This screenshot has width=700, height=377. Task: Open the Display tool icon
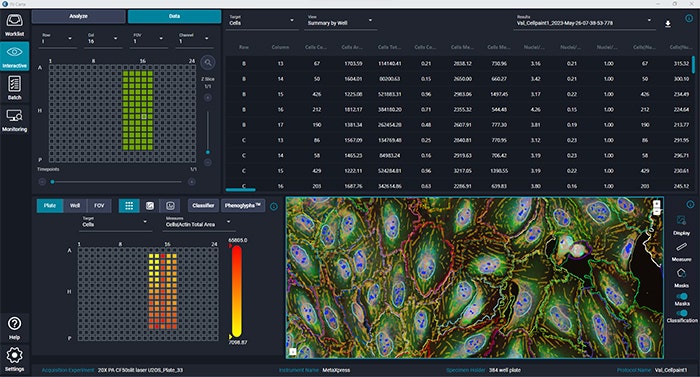(681, 225)
